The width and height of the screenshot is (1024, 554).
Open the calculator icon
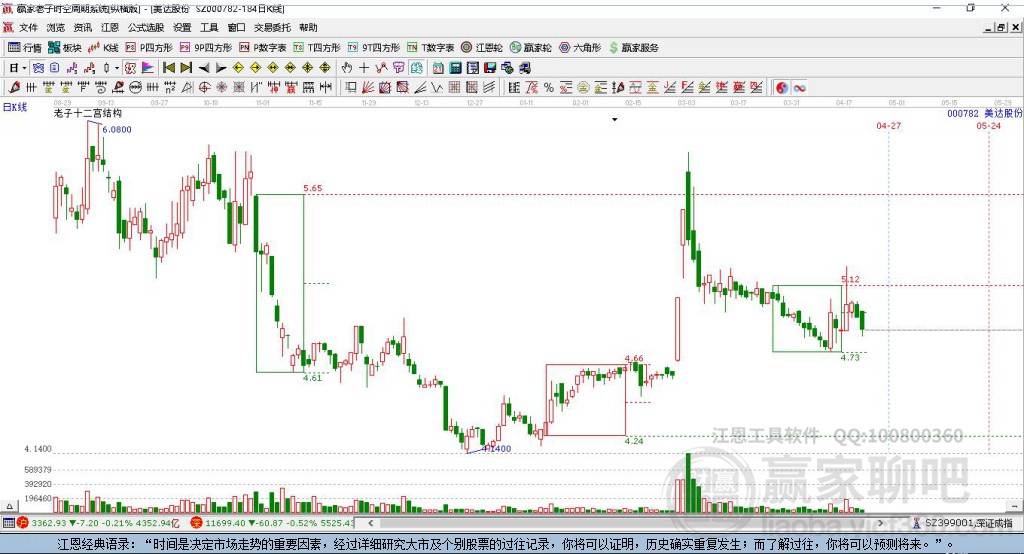(x=456, y=68)
